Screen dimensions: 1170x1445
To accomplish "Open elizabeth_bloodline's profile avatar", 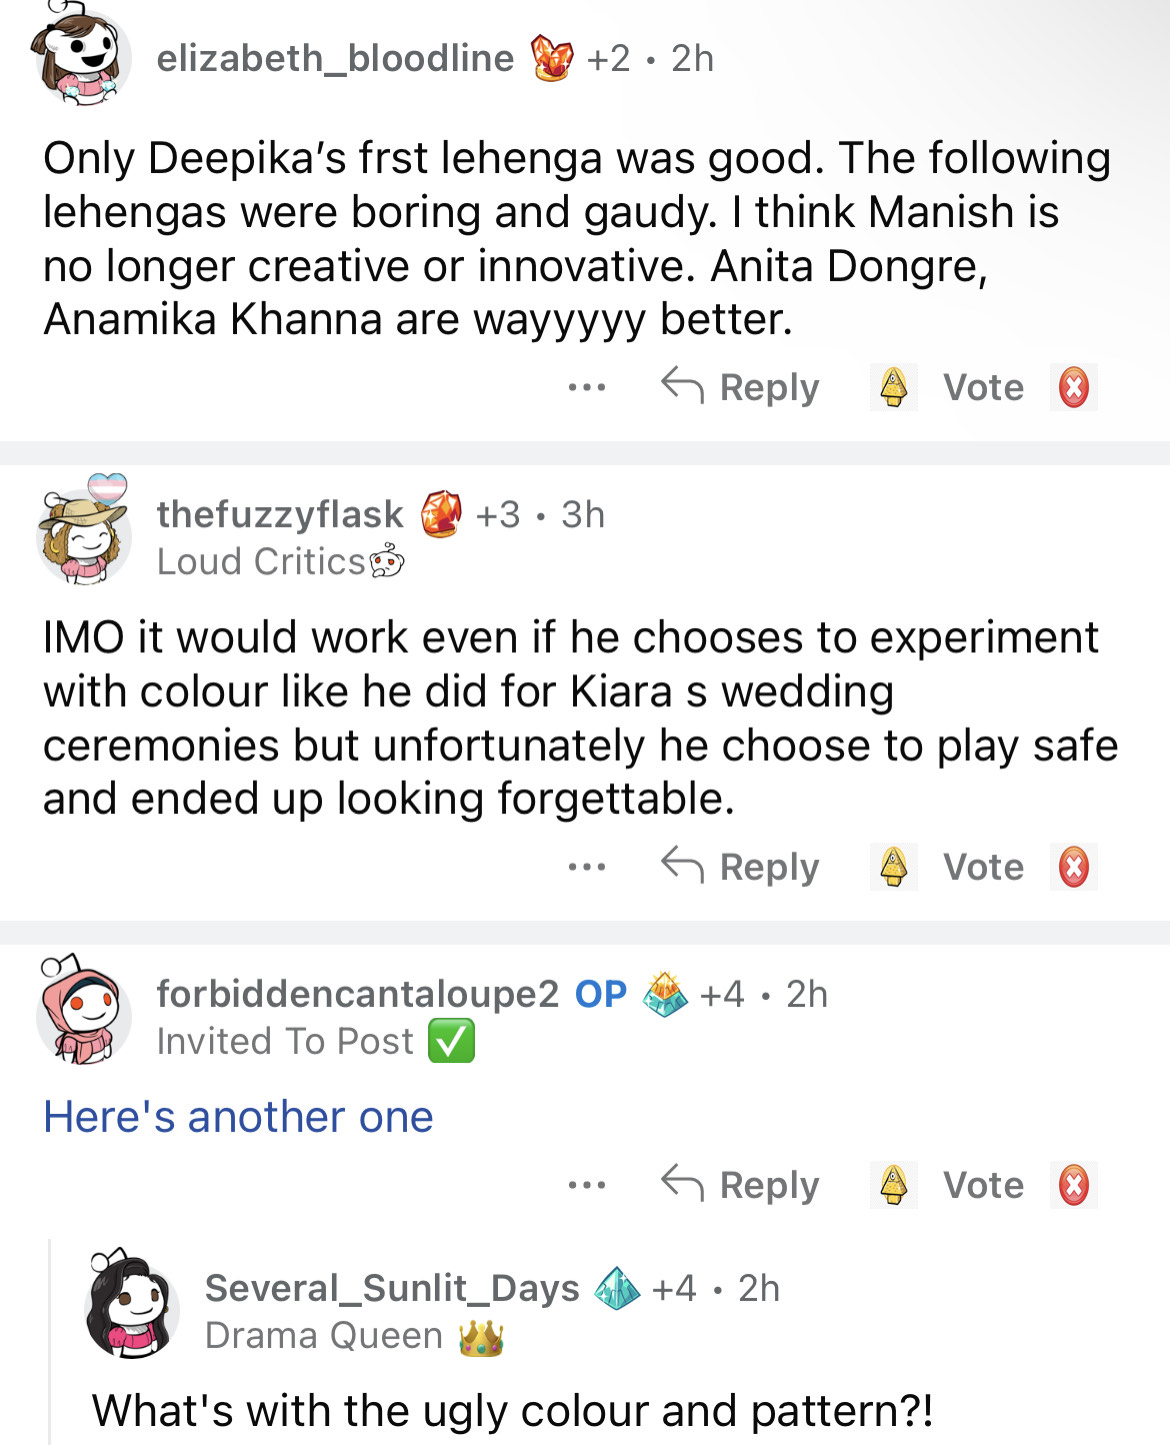I will (84, 59).
